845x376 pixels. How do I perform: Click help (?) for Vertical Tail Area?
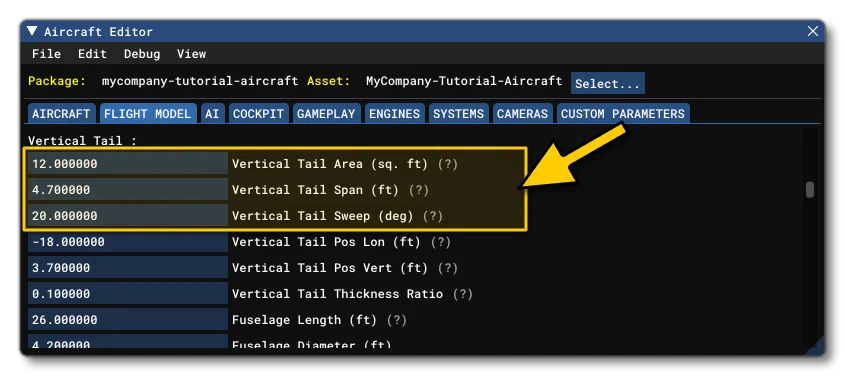[447, 164]
